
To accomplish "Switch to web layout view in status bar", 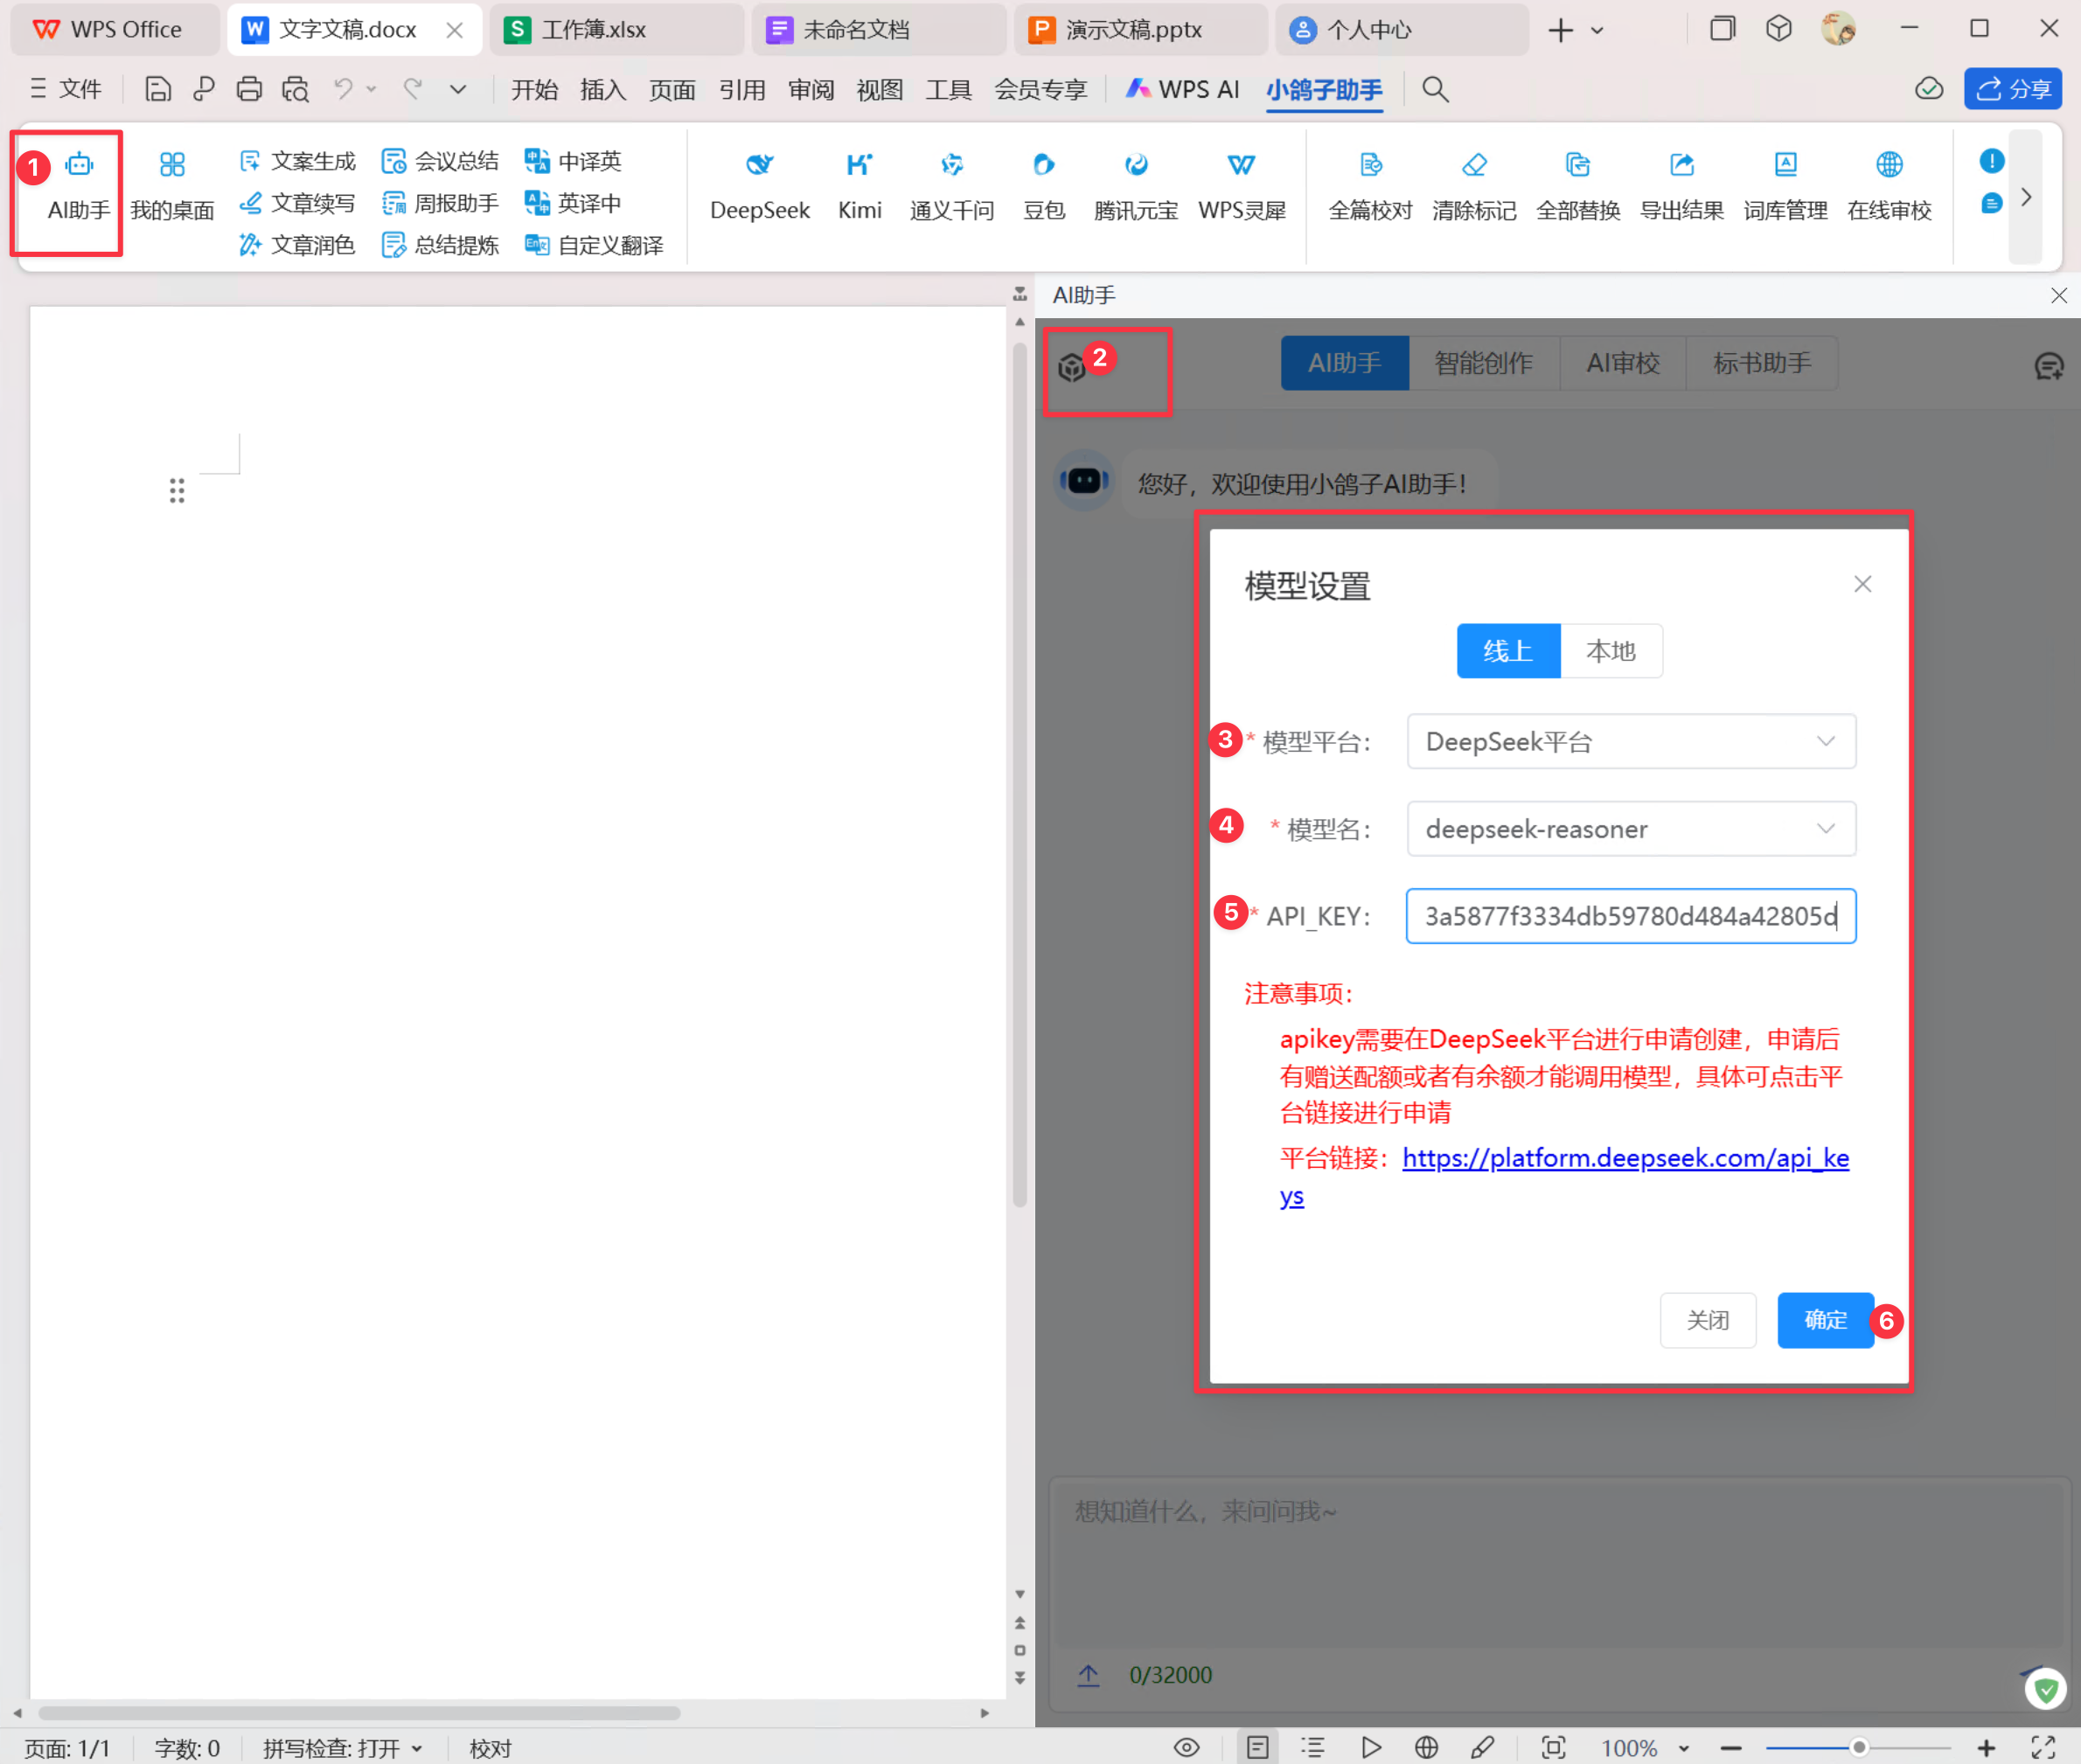I will coord(1426,1747).
